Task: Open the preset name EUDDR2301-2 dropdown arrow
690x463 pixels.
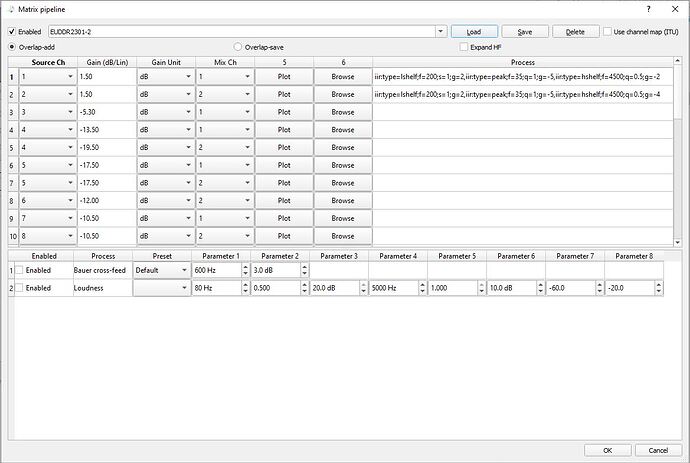Action: click(440, 32)
